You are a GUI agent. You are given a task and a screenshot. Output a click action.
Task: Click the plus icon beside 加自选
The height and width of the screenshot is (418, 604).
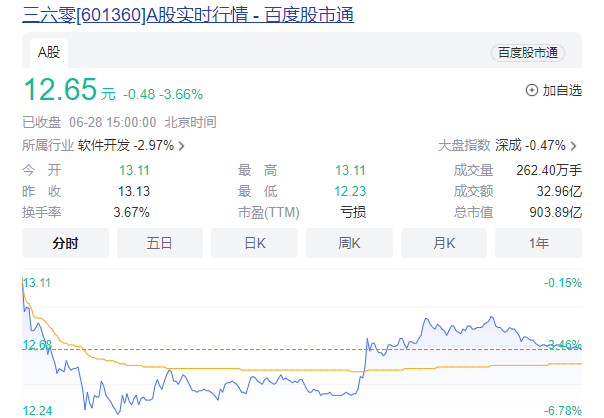pos(532,90)
